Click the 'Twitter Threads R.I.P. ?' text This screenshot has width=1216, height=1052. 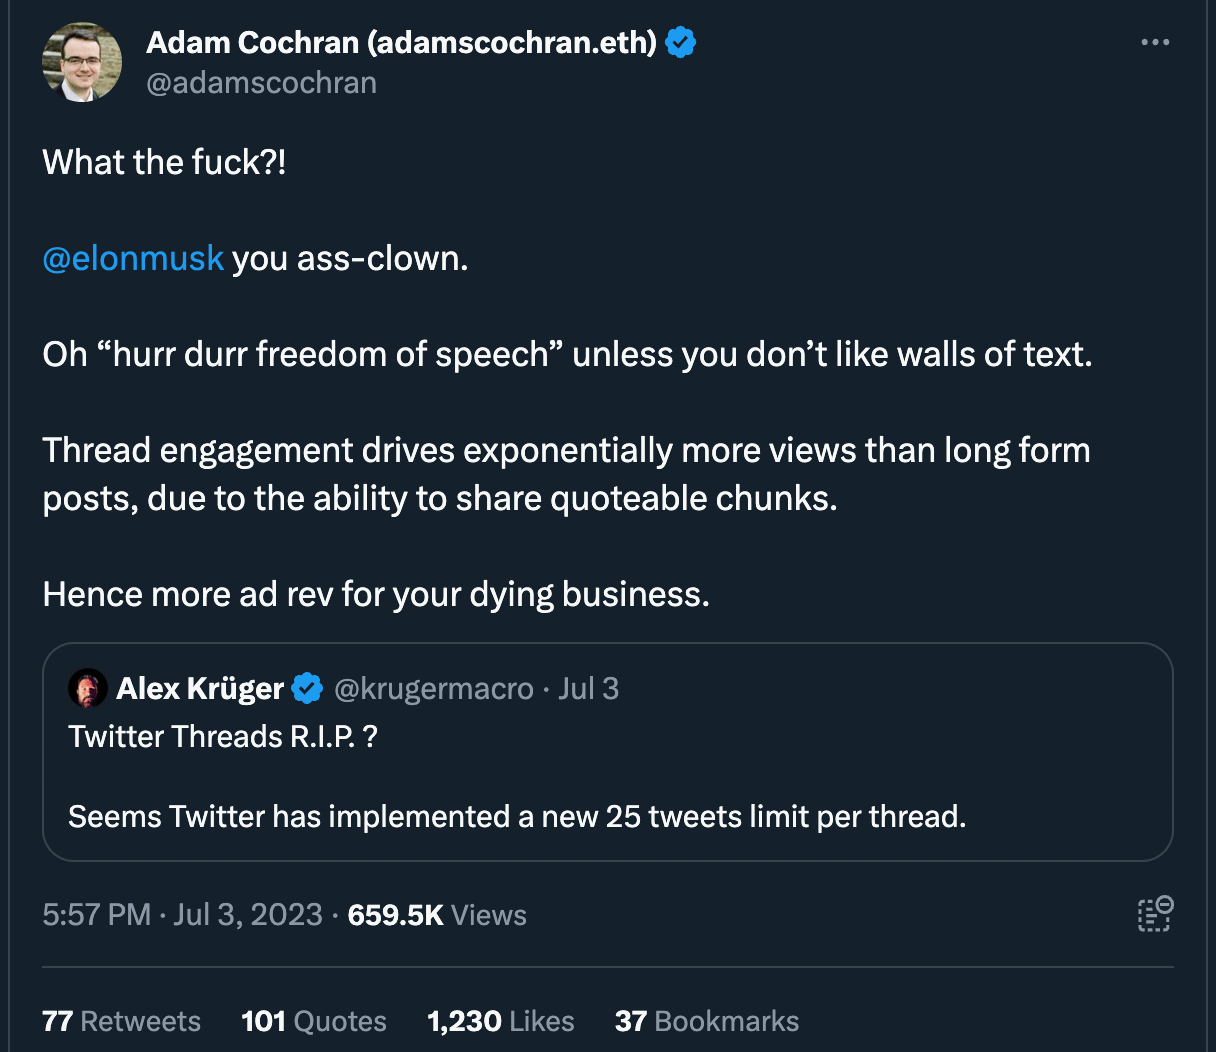(222, 737)
